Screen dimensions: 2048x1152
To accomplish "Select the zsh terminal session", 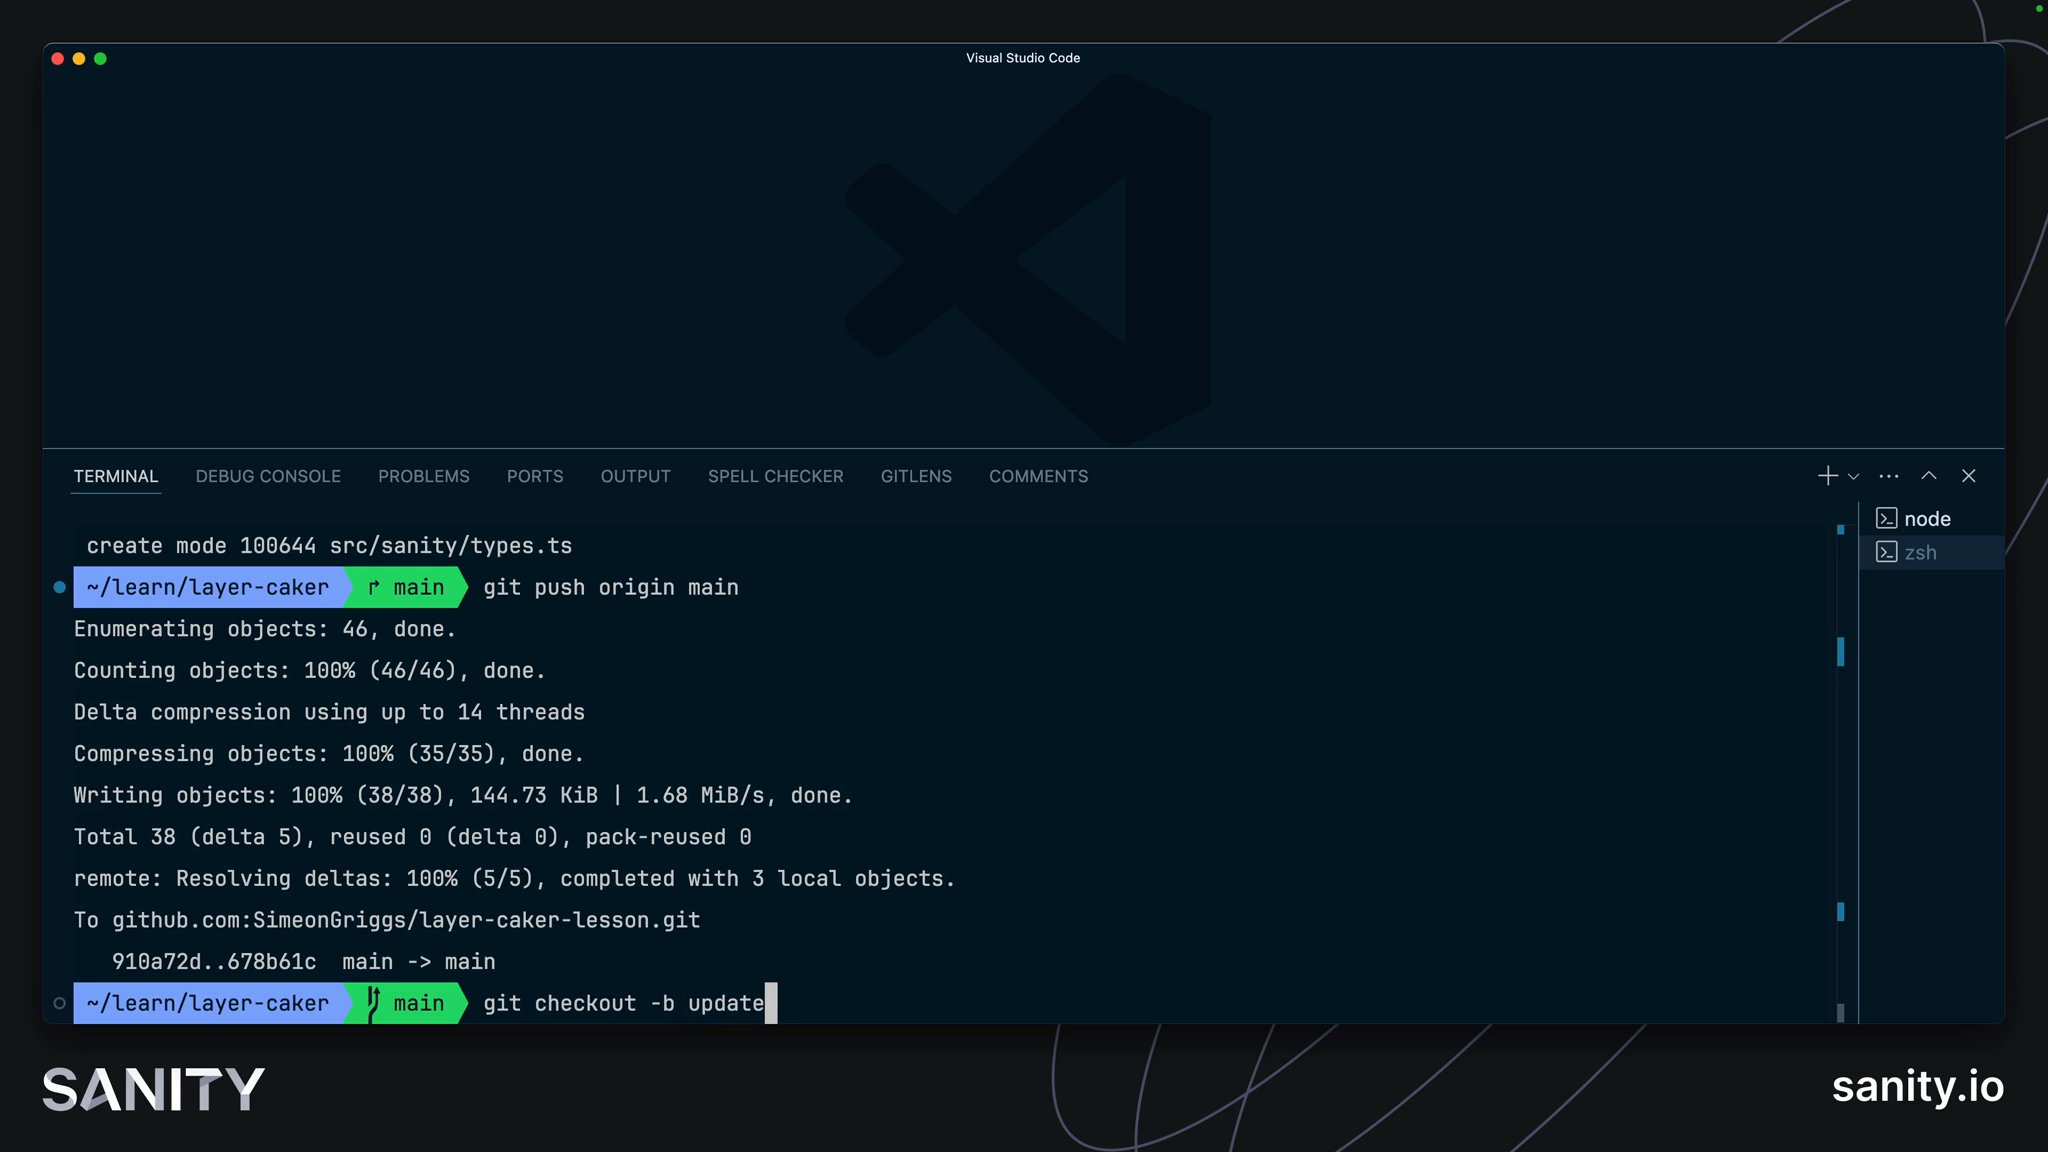I will tap(1931, 552).
